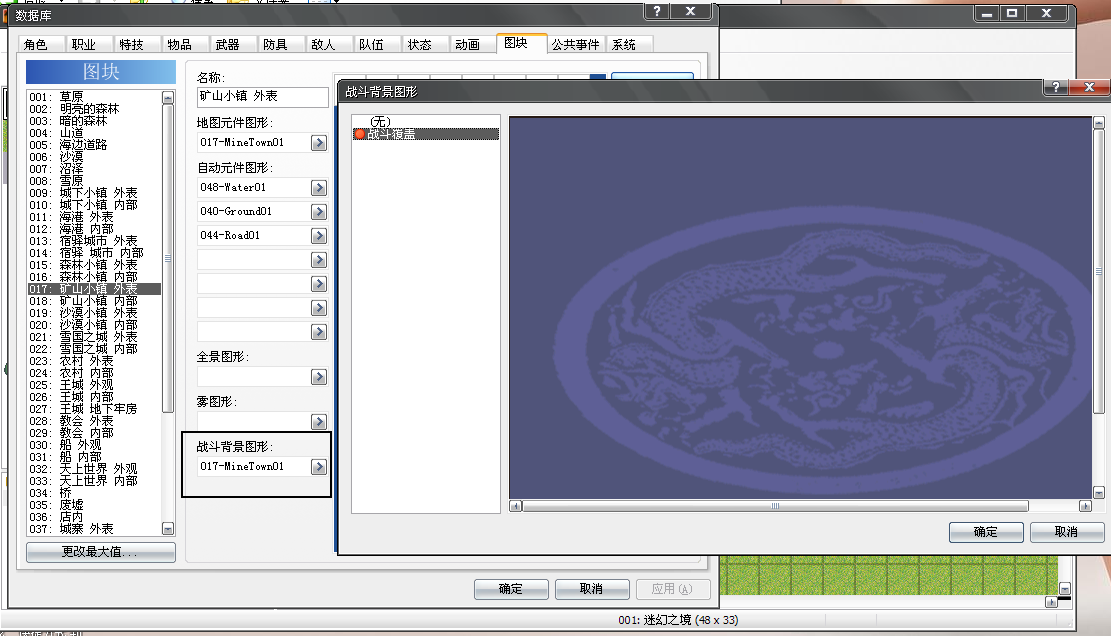
Task: Select tileset 013: 宿驿城市 外表
Action: (94, 242)
